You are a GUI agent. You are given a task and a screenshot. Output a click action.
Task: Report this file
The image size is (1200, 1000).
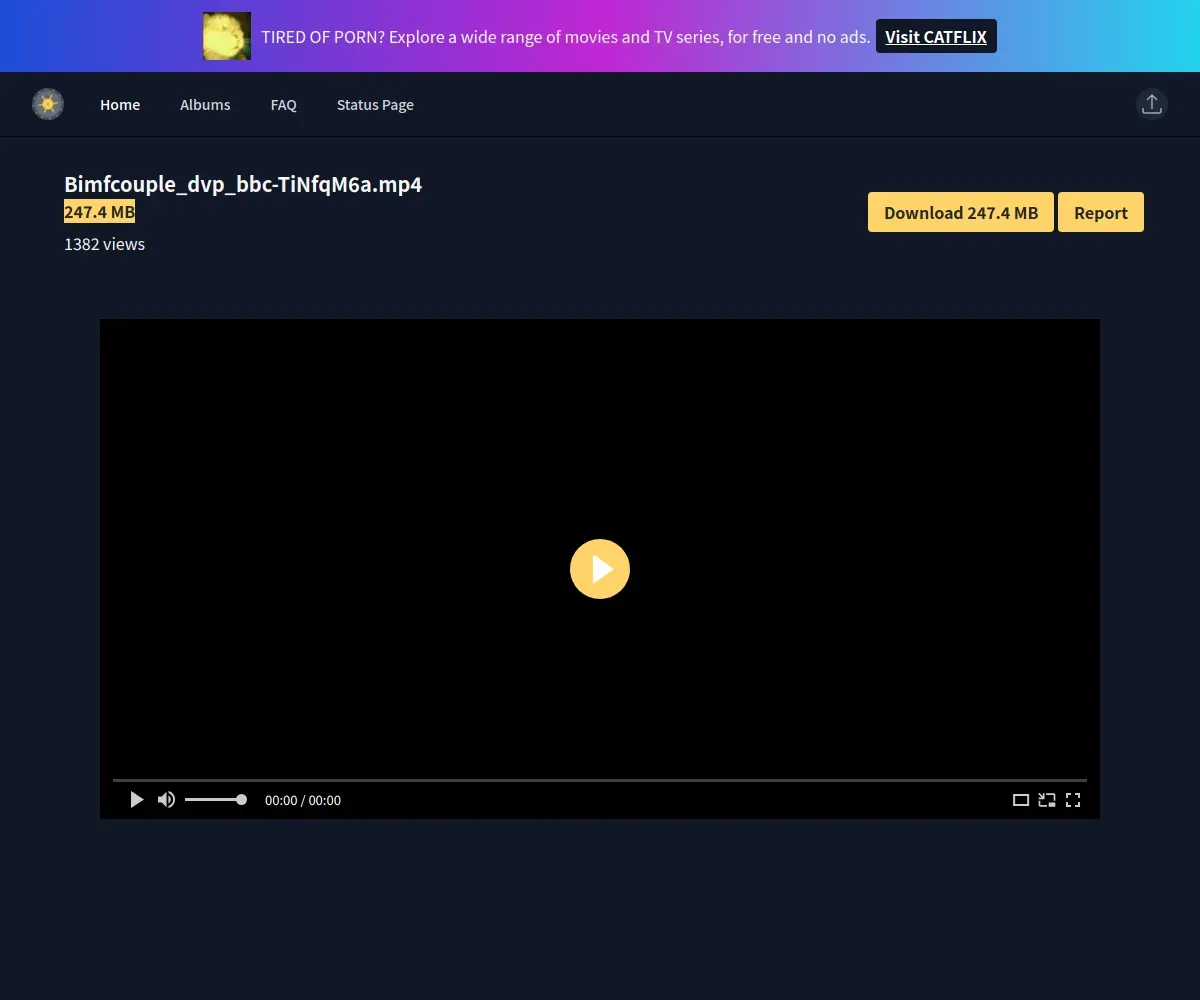click(x=1101, y=212)
